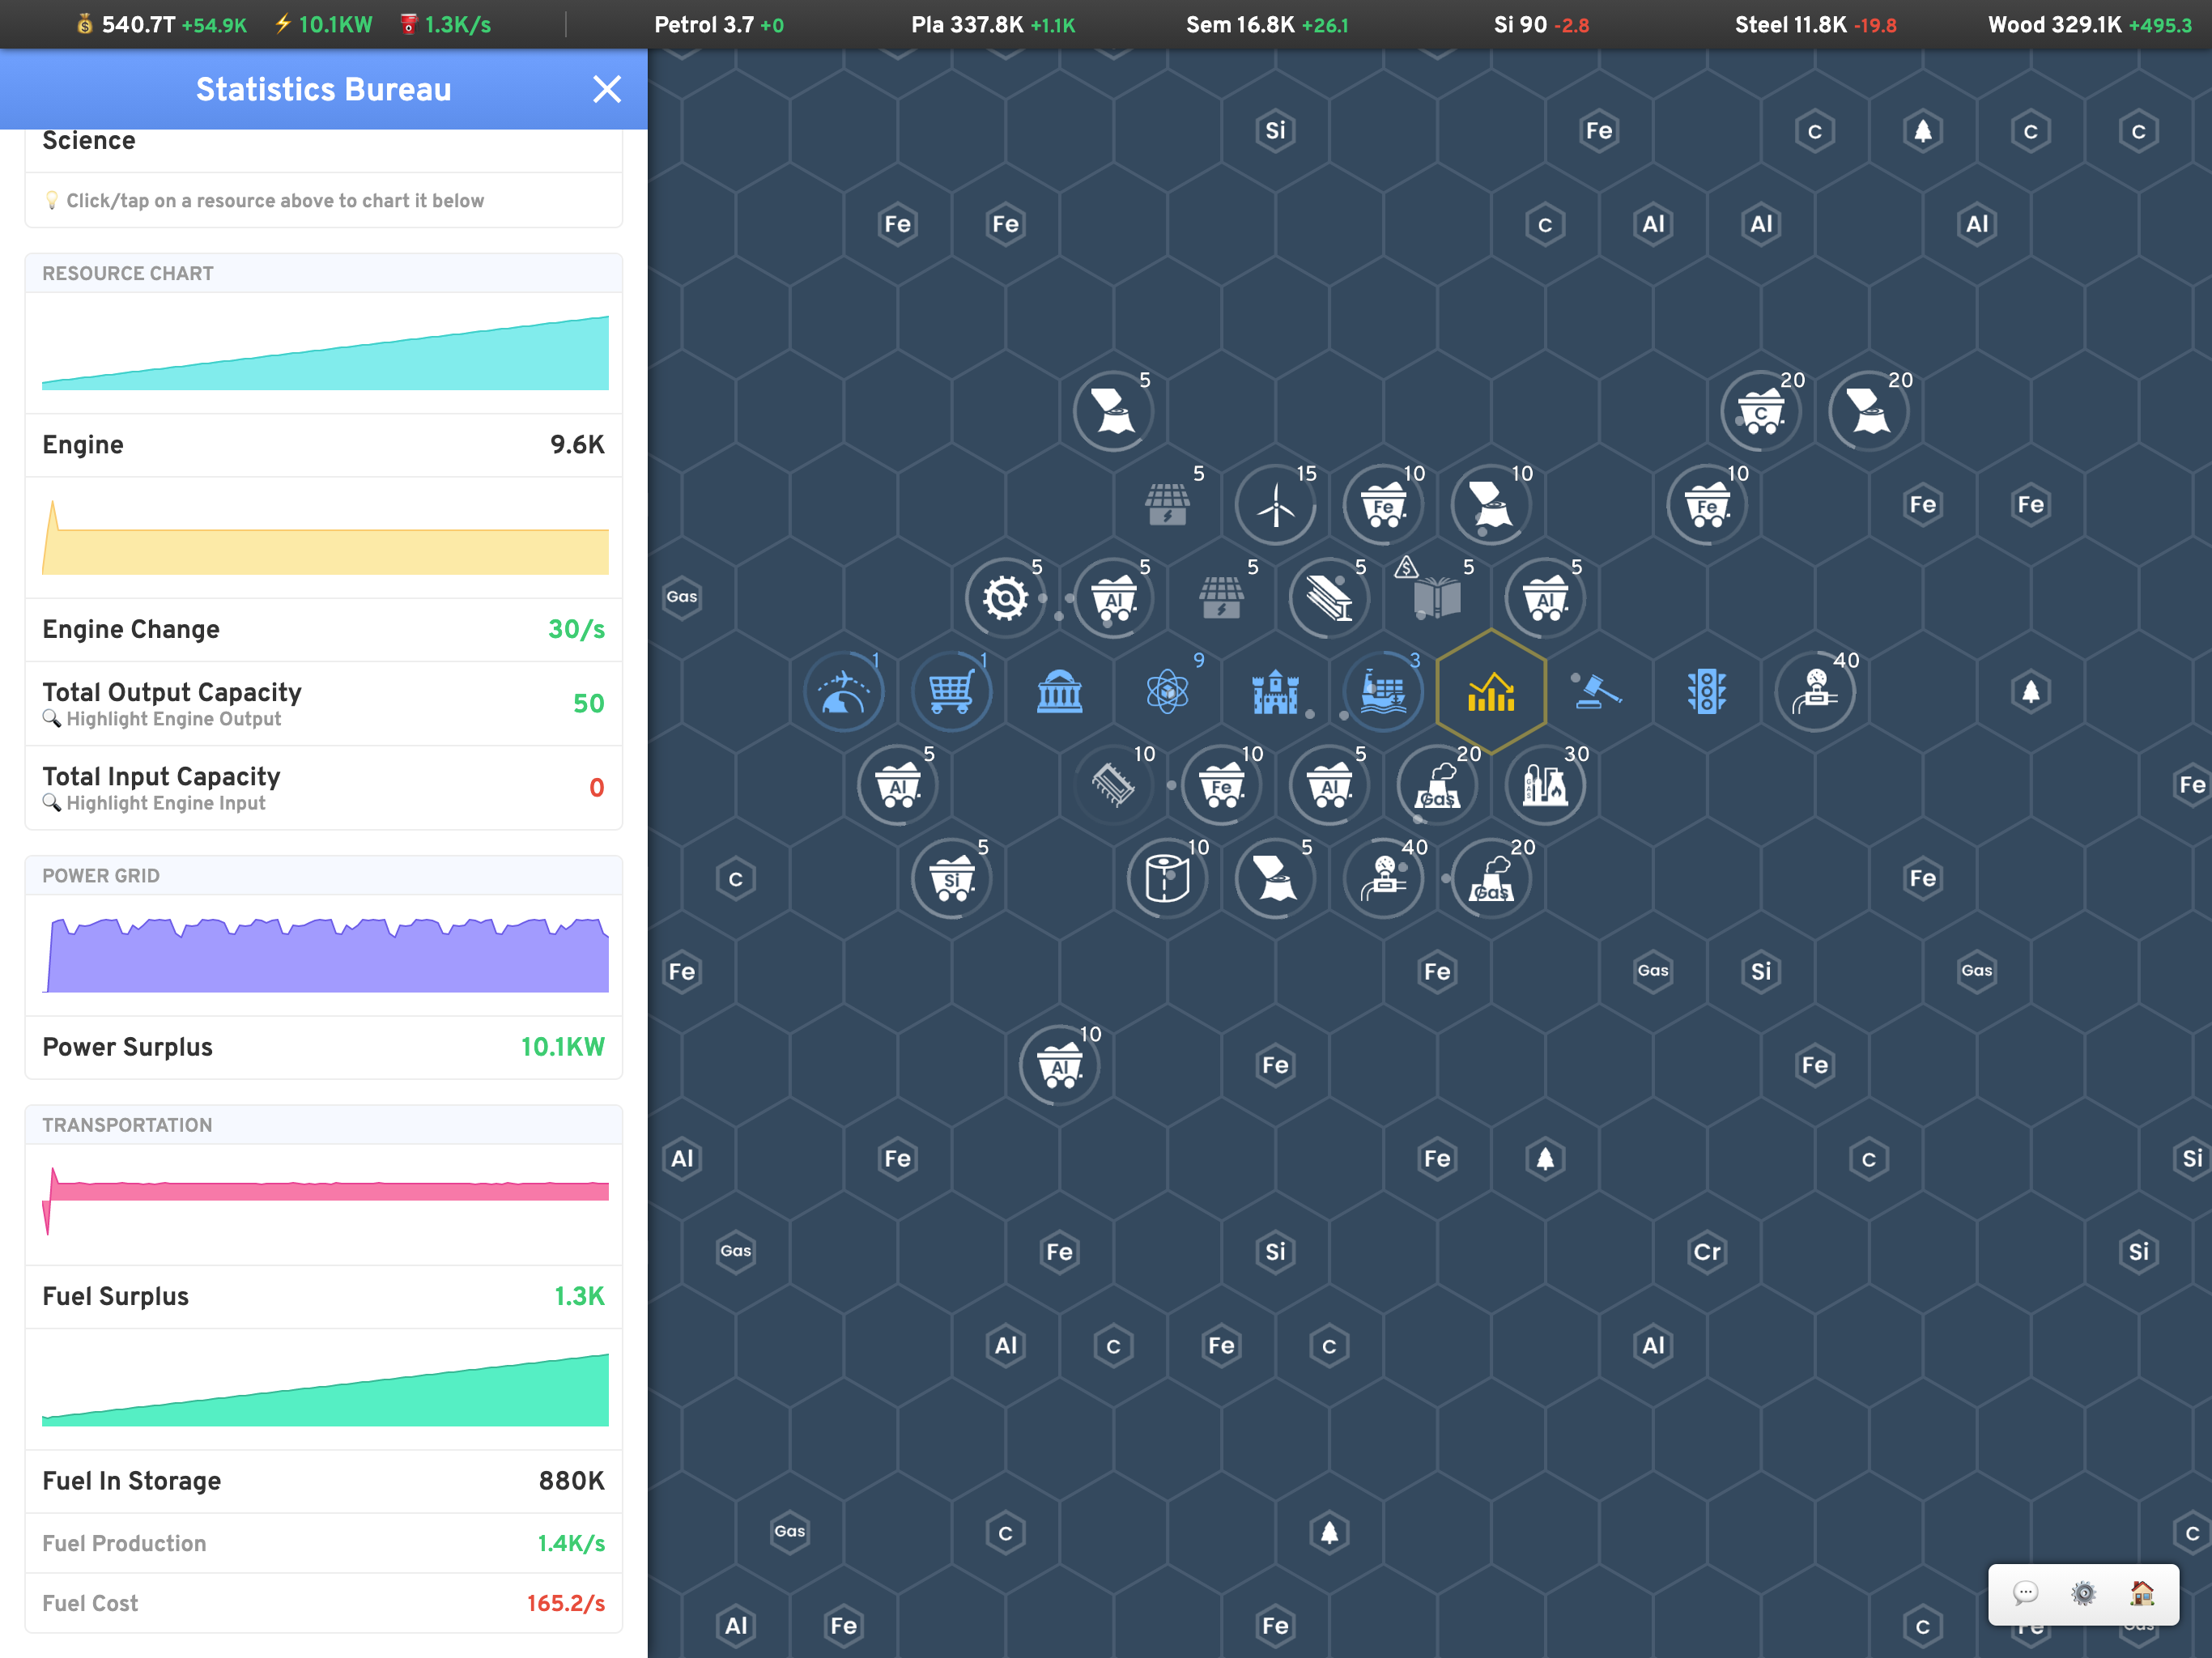This screenshot has height=1658, width=2212.
Task: Click the traffic light logistics building
Action: [x=1706, y=692]
